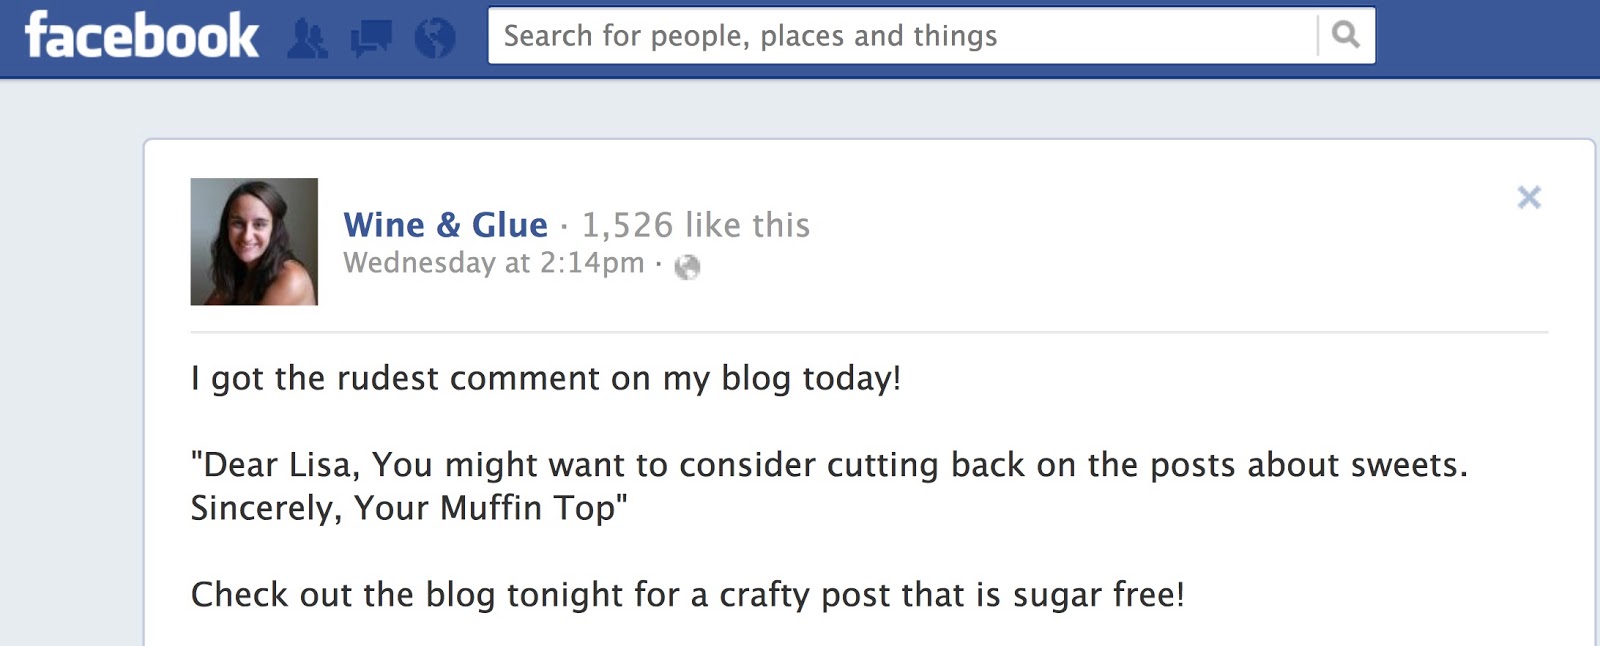Focus the "Search for people, places and things" field
The width and height of the screenshot is (1600, 646).
900,36
